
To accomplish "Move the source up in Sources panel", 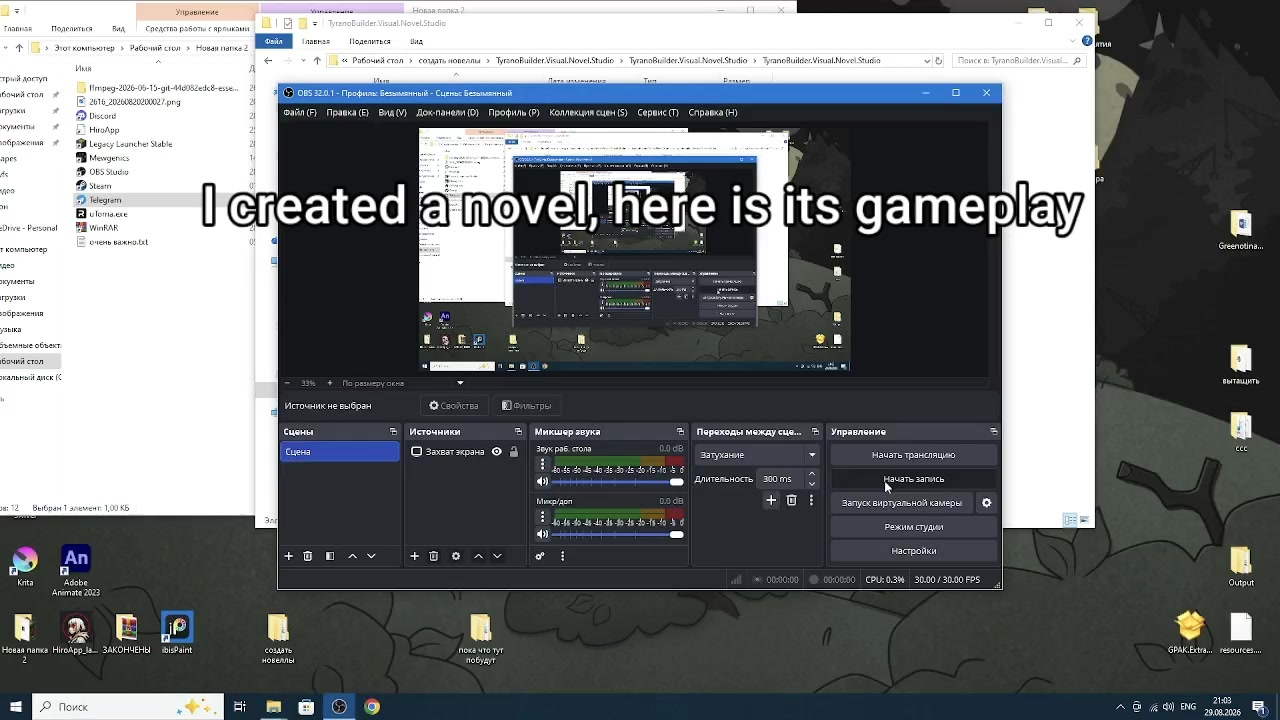I will click(x=478, y=556).
